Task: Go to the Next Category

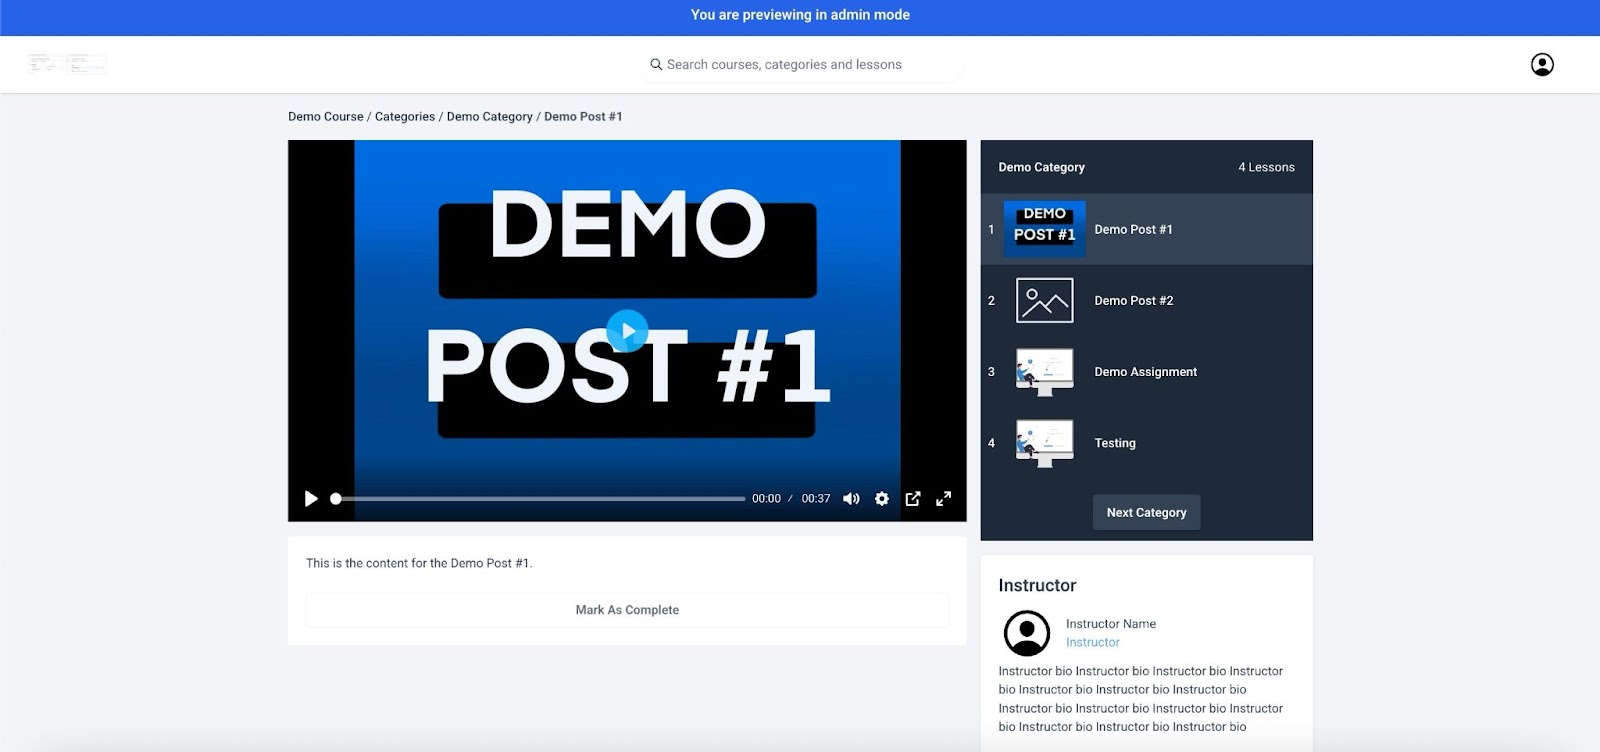Action: (x=1146, y=513)
